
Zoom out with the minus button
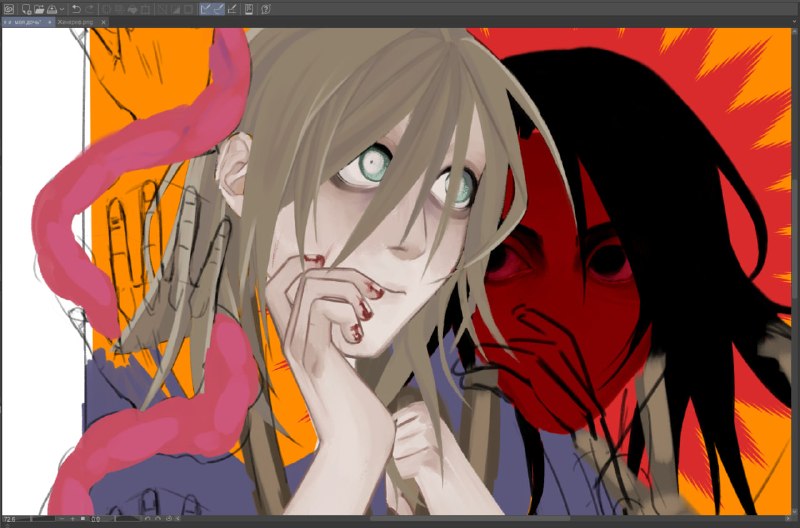[x=62, y=519]
